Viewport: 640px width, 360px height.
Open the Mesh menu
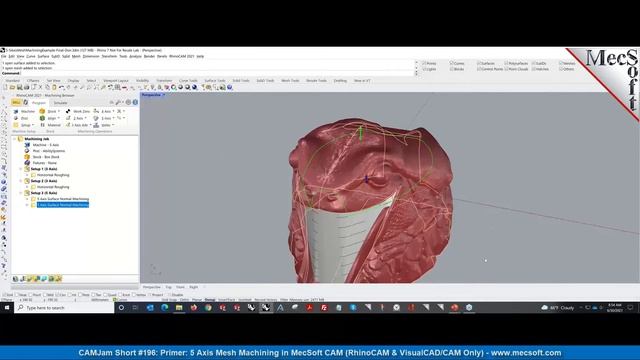pos(76,56)
